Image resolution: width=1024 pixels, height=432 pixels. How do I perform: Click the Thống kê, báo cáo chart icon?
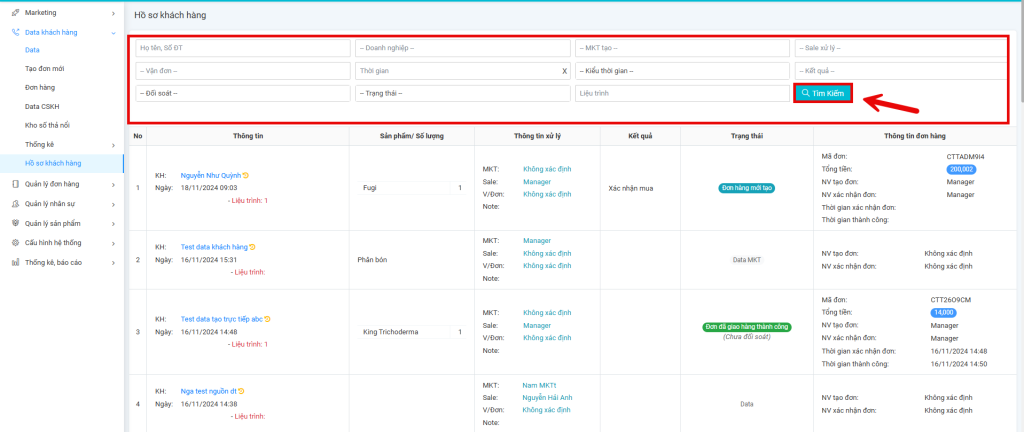tap(14, 262)
